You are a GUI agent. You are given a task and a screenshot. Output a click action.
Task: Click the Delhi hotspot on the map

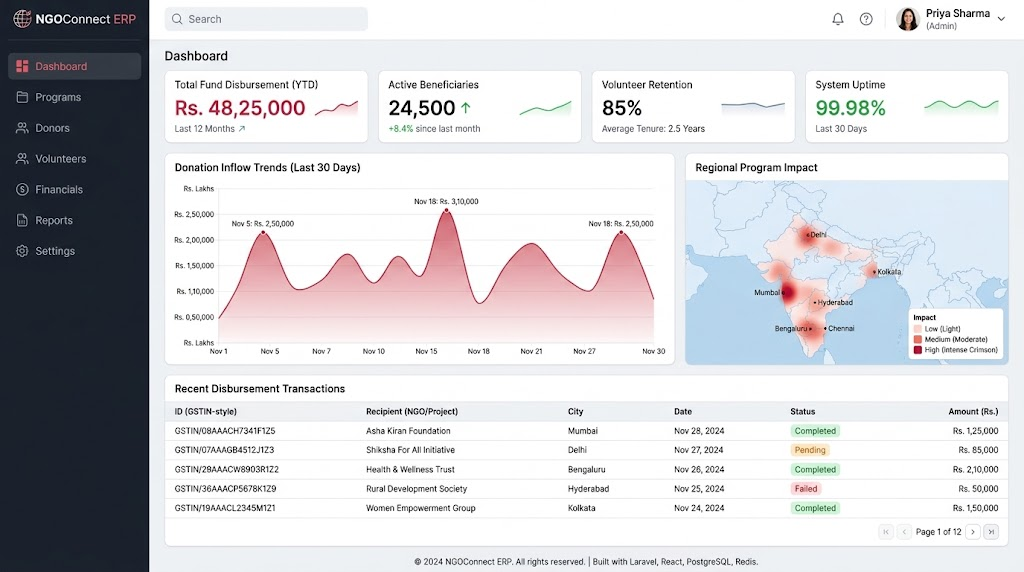808,234
